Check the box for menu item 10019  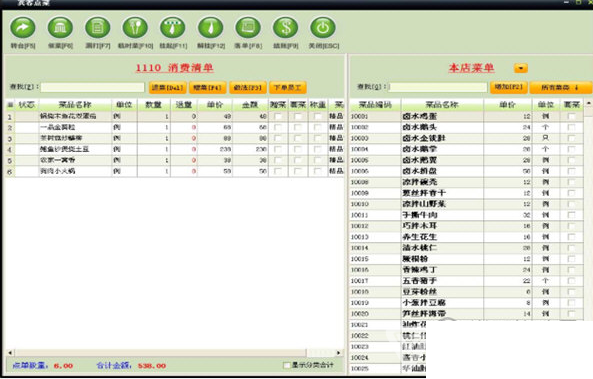(571, 303)
